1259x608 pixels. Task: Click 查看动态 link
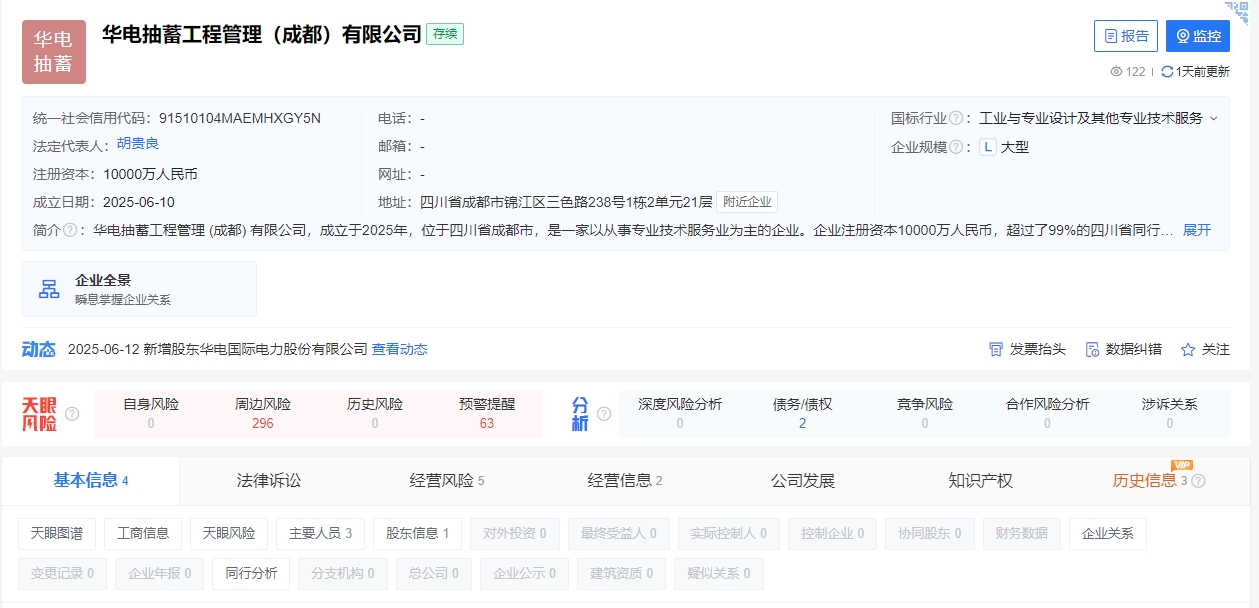pyautogui.click(x=399, y=349)
